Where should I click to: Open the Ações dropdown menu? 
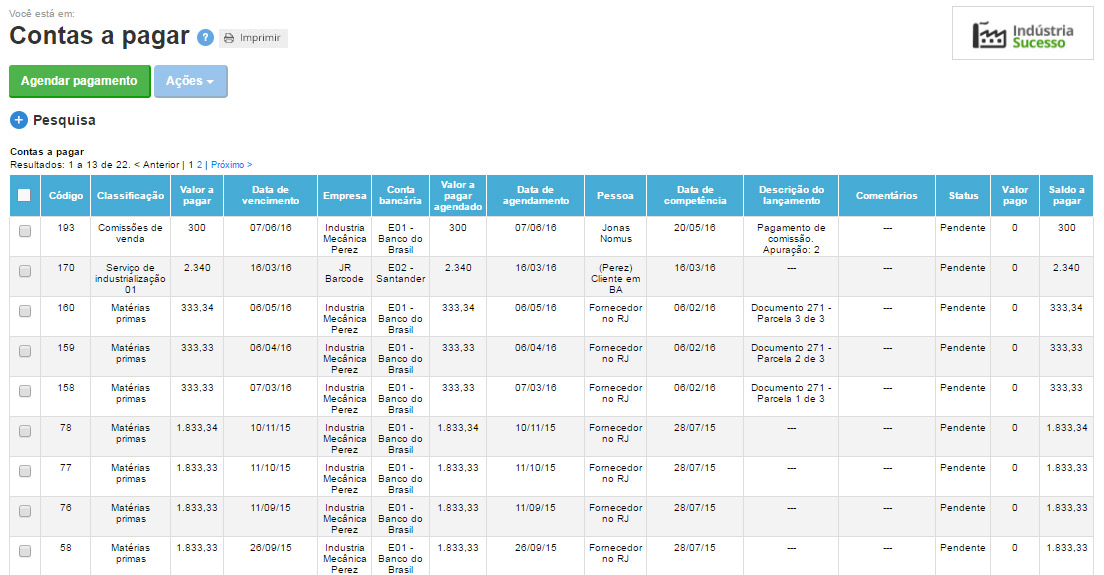pyautogui.click(x=190, y=81)
